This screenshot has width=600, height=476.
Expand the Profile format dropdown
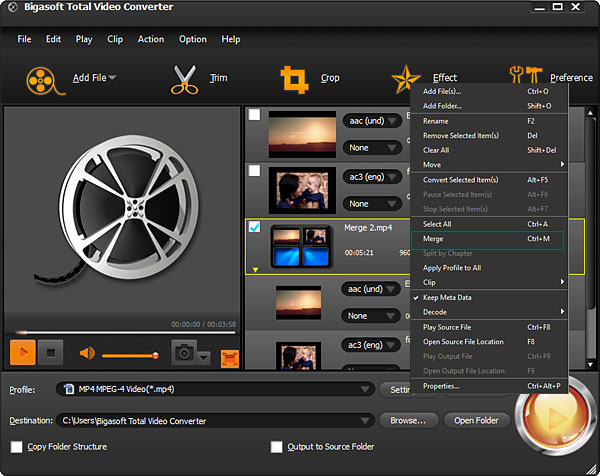coord(365,390)
